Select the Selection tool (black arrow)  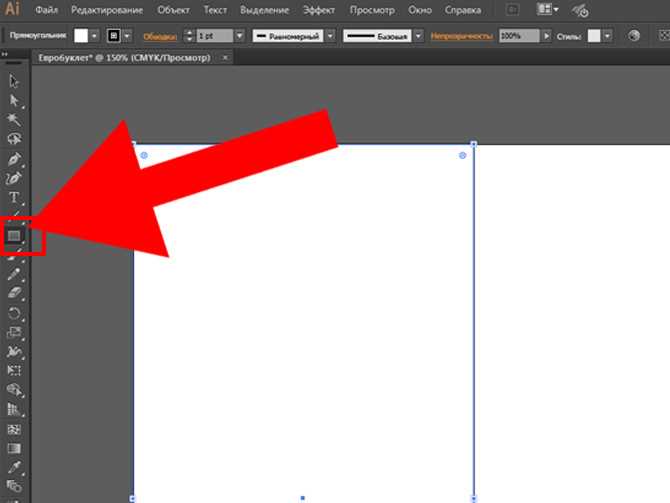pyautogui.click(x=14, y=81)
